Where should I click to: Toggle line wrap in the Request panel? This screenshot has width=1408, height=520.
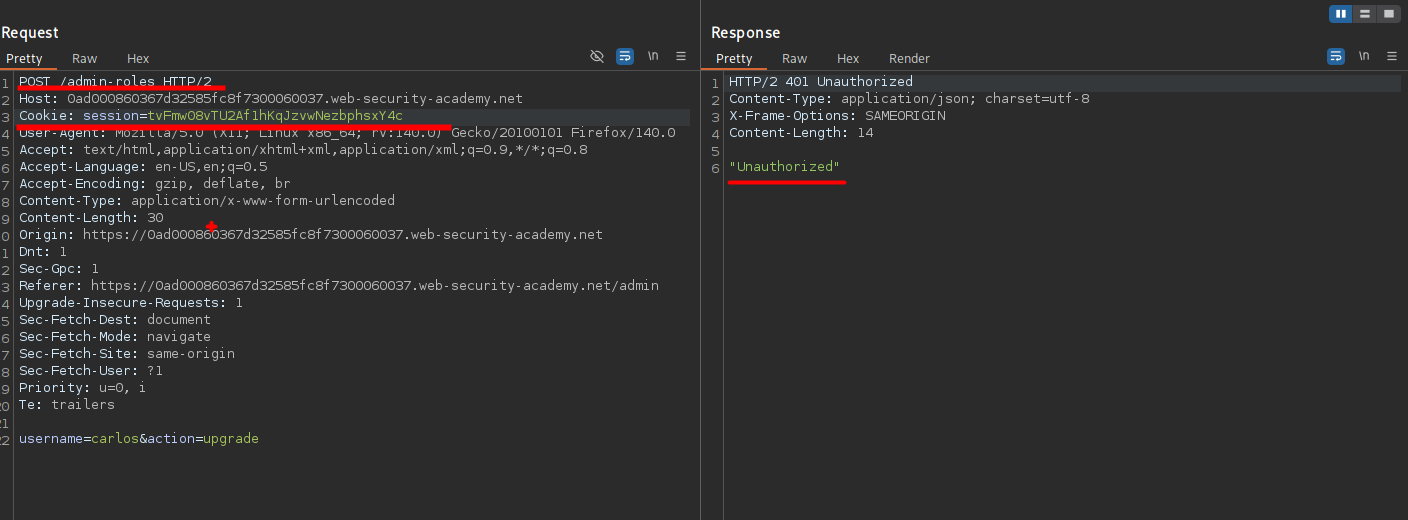[x=625, y=56]
